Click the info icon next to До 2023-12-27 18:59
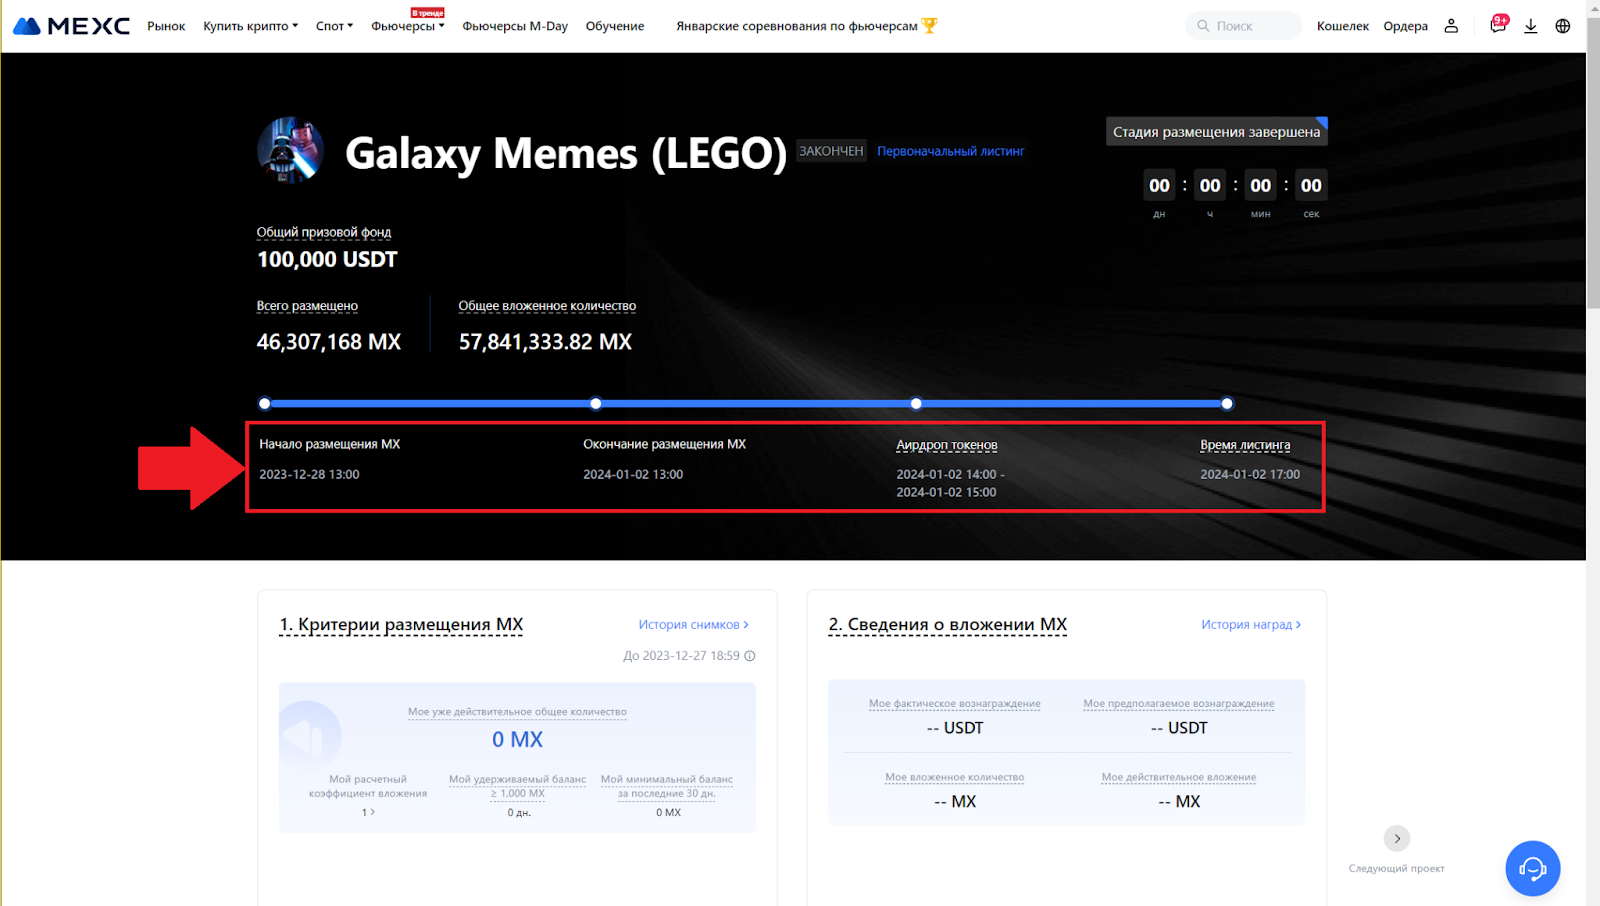1600x906 pixels. [750, 656]
